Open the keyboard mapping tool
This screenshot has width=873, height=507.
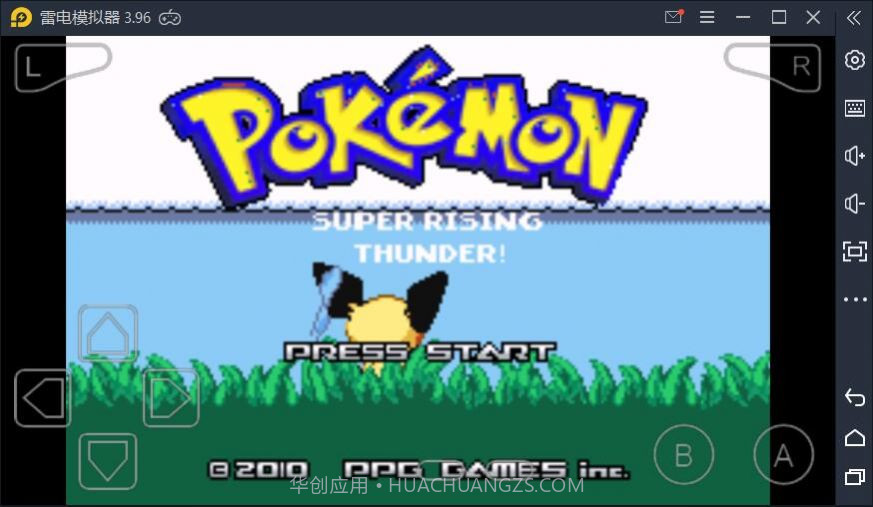pyautogui.click(x=854, y=108)
